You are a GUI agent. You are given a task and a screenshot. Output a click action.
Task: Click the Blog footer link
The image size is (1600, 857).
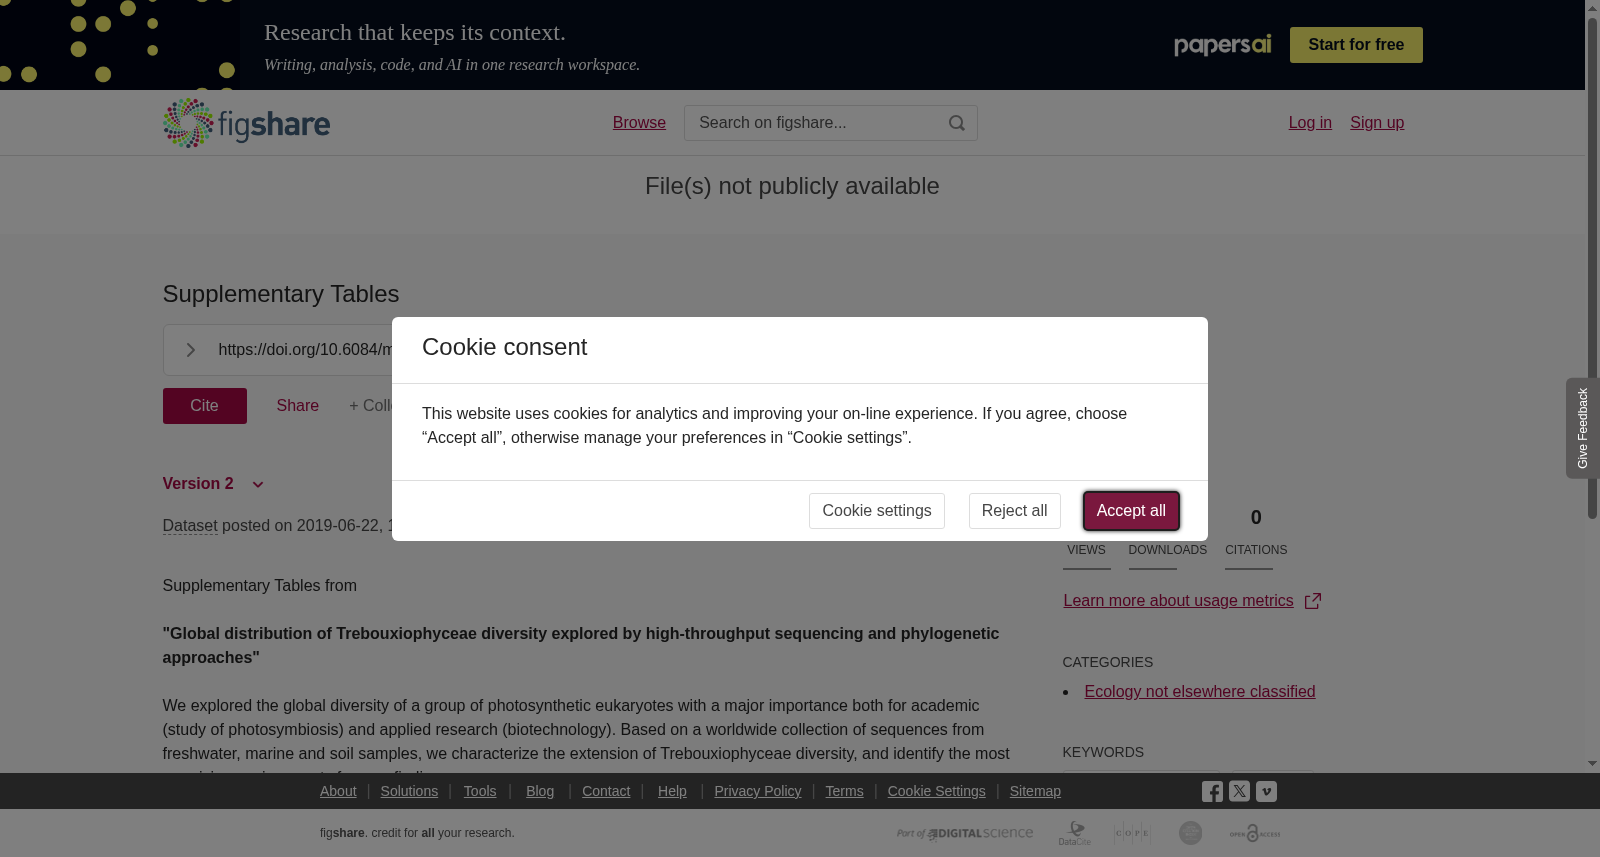tap(540, 791)
